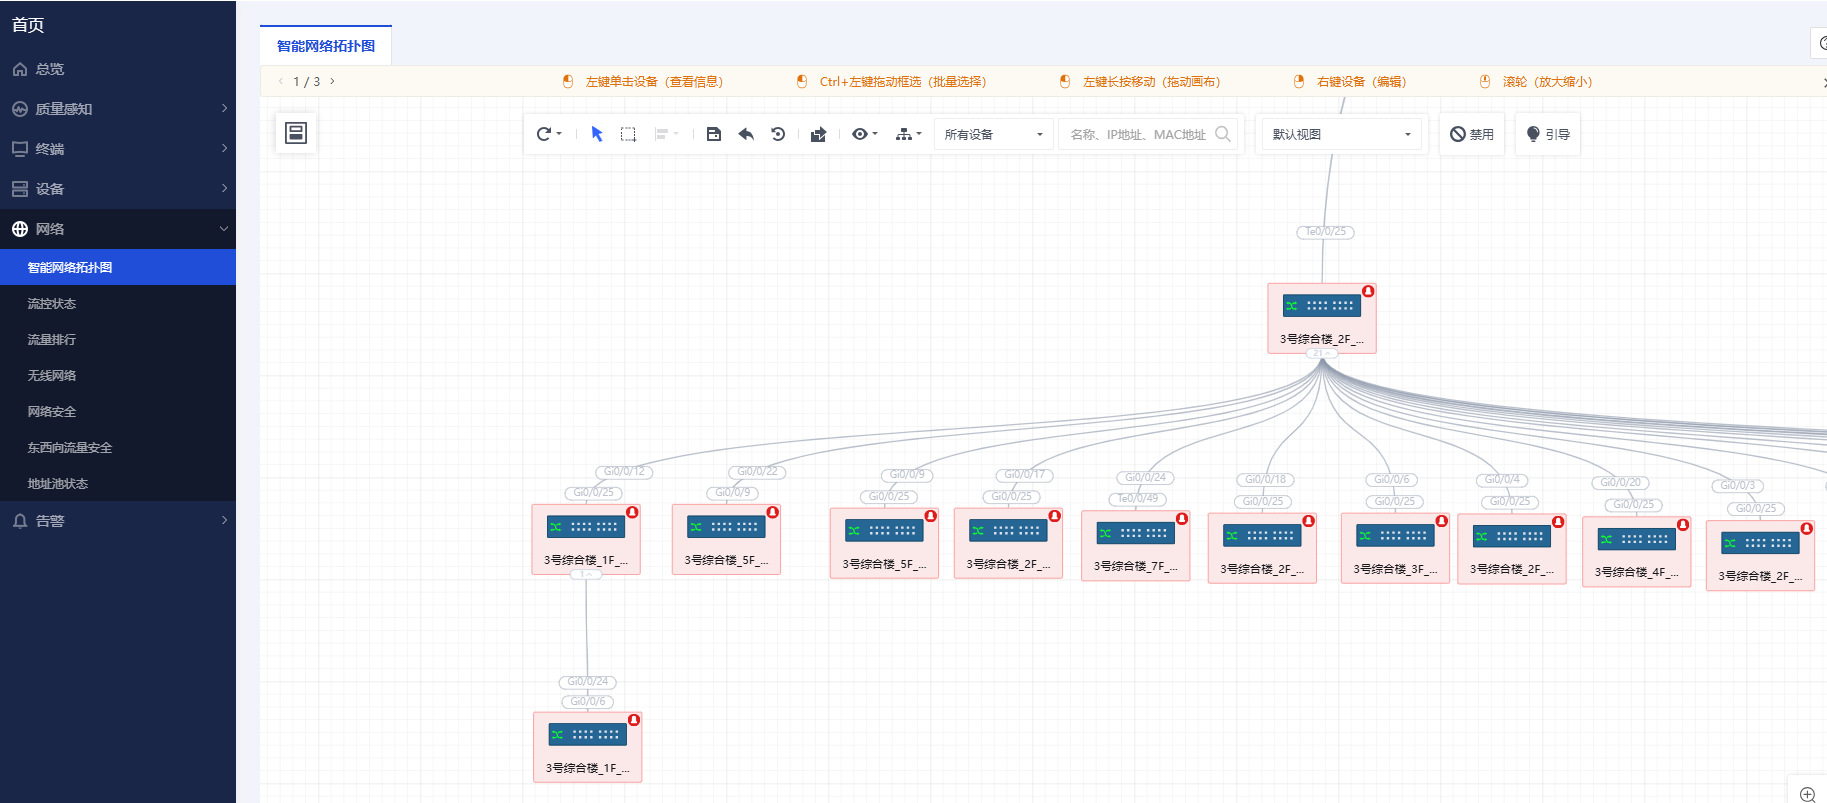Click the alarm badge on 7F switch
Screen dimensions: 1827x803
point(1182,518)
